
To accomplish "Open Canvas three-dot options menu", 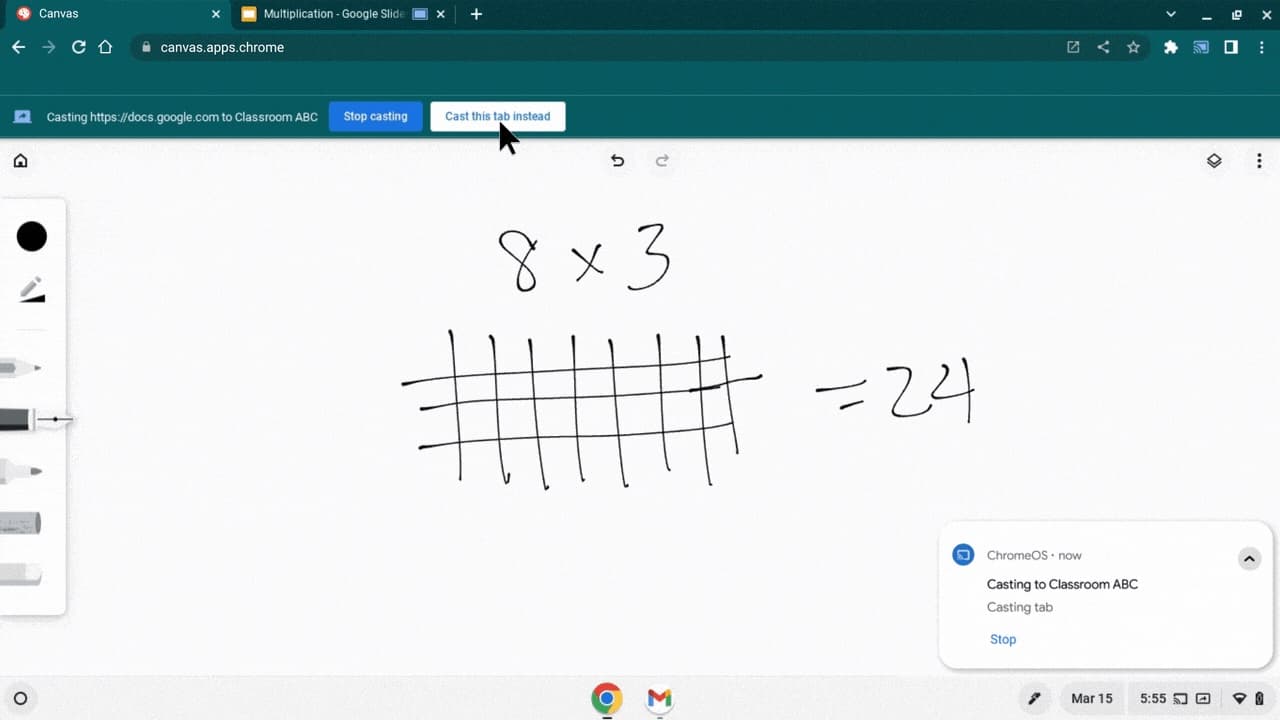I will pyautogui.click(x=1259, y=161).
